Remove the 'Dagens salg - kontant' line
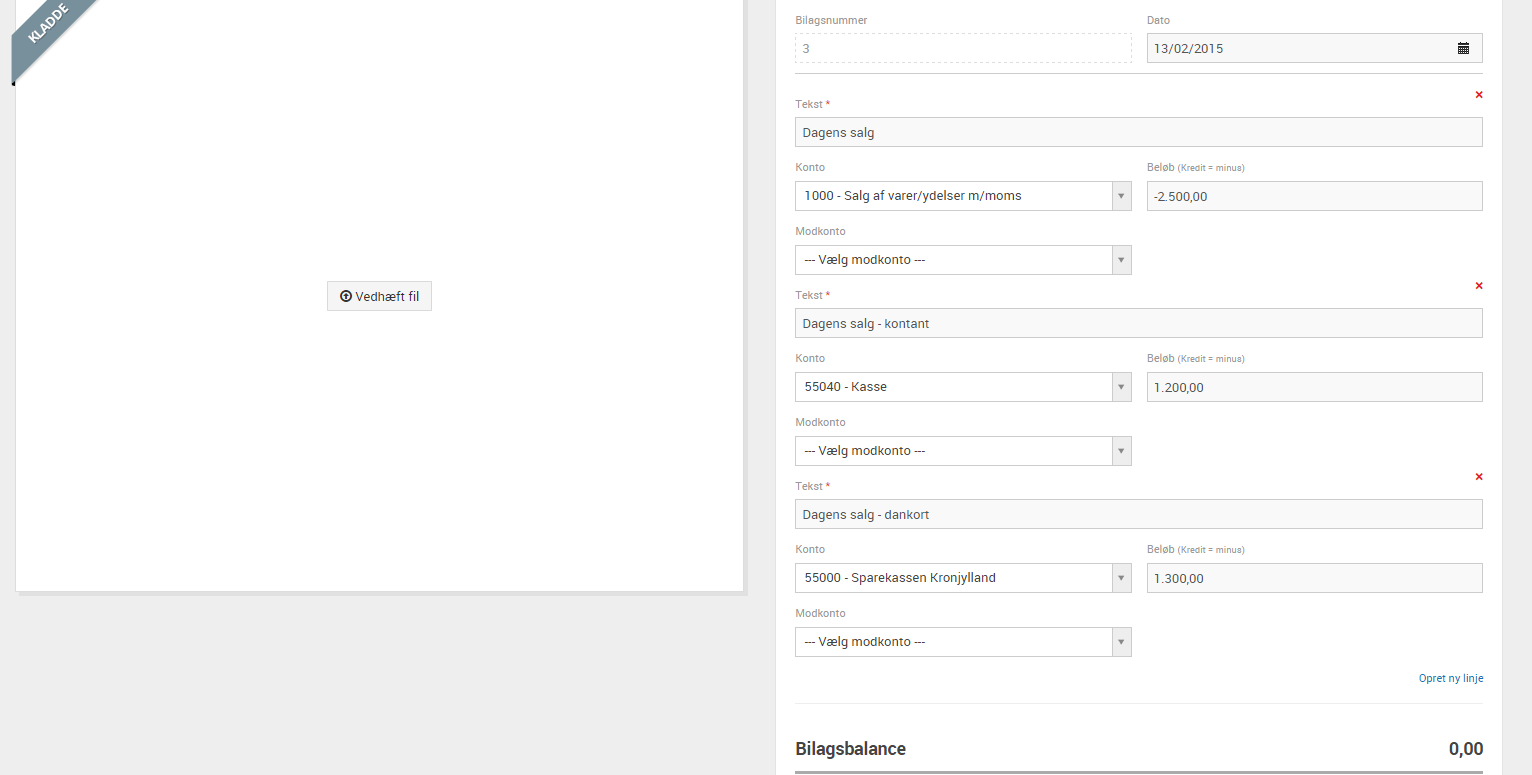Viewport: 1532px width, 775px height. 1479,286
